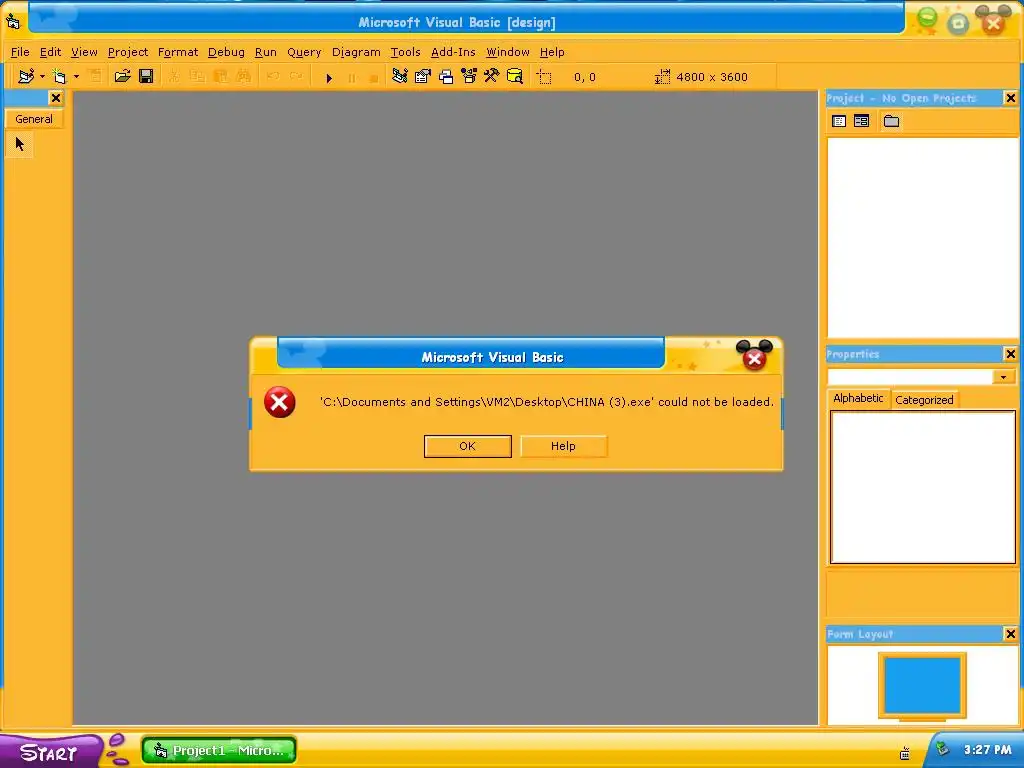Open the Properties Window toolbar icon
Viewport: 1024px width, 768px height.
[423, 76]
